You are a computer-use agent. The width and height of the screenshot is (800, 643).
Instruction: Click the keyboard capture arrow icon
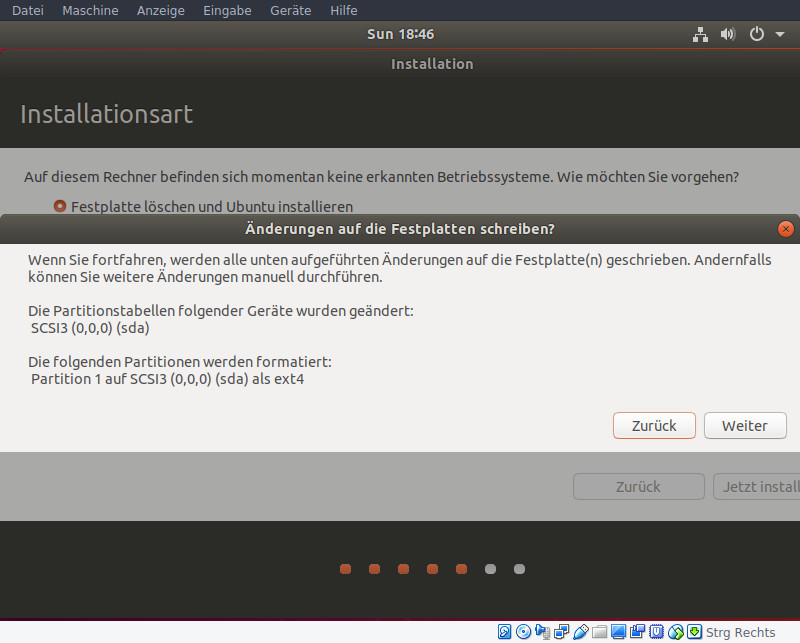[x=694, y=632]
